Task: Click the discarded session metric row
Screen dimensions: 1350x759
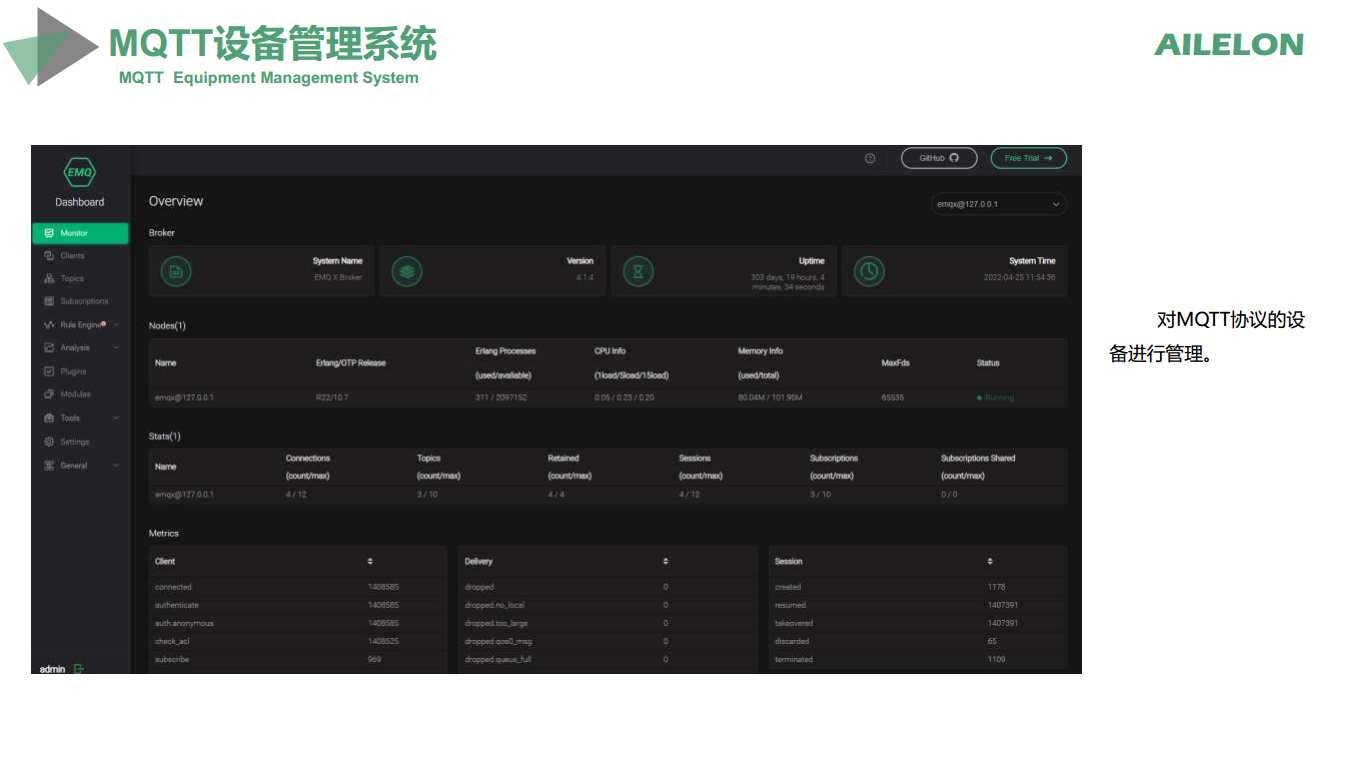Action: coord(917,641)
